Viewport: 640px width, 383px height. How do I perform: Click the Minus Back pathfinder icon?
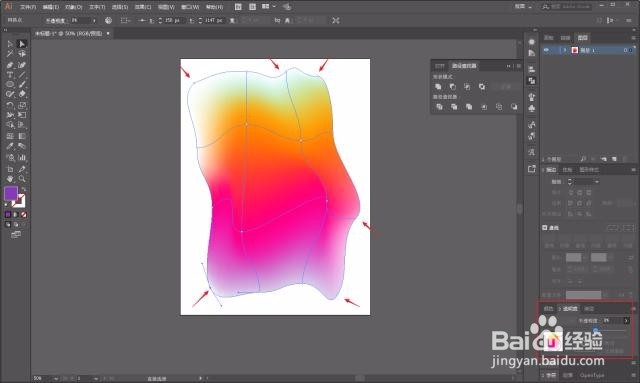tap(514, 107)
